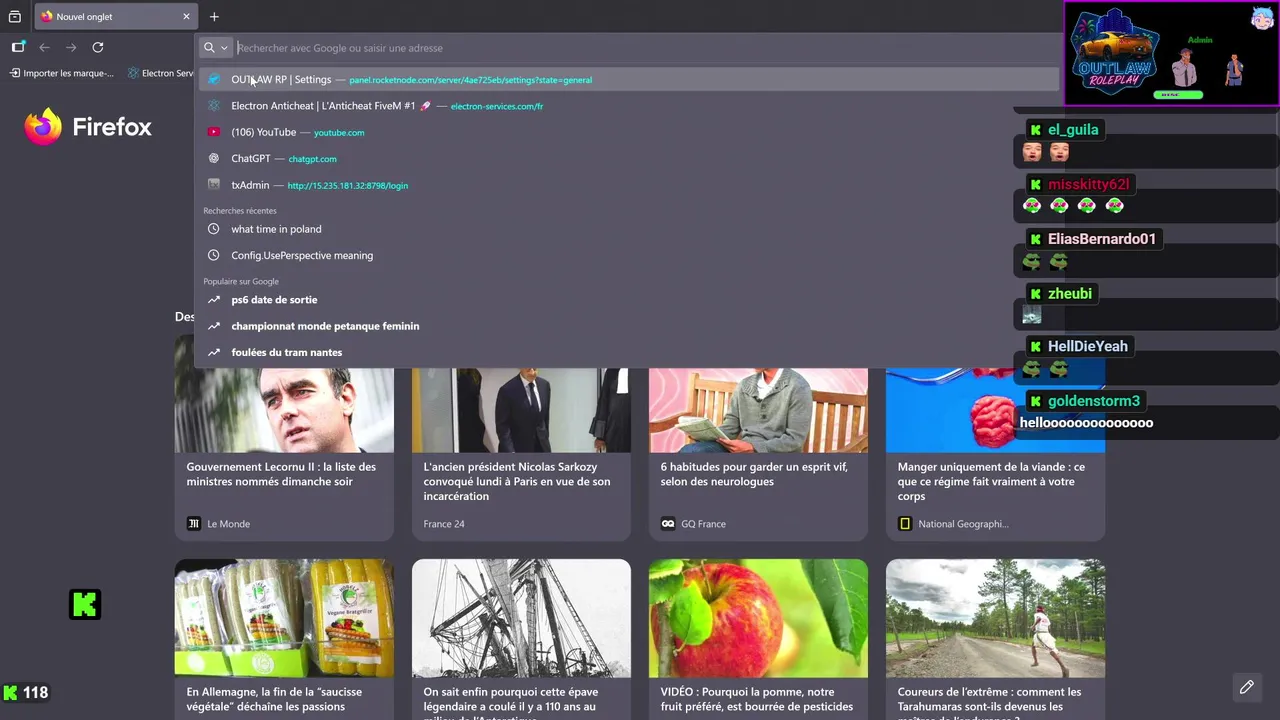Select (106) YouTube suggestion
This screenshot has width=1280, height=720.
628,132
